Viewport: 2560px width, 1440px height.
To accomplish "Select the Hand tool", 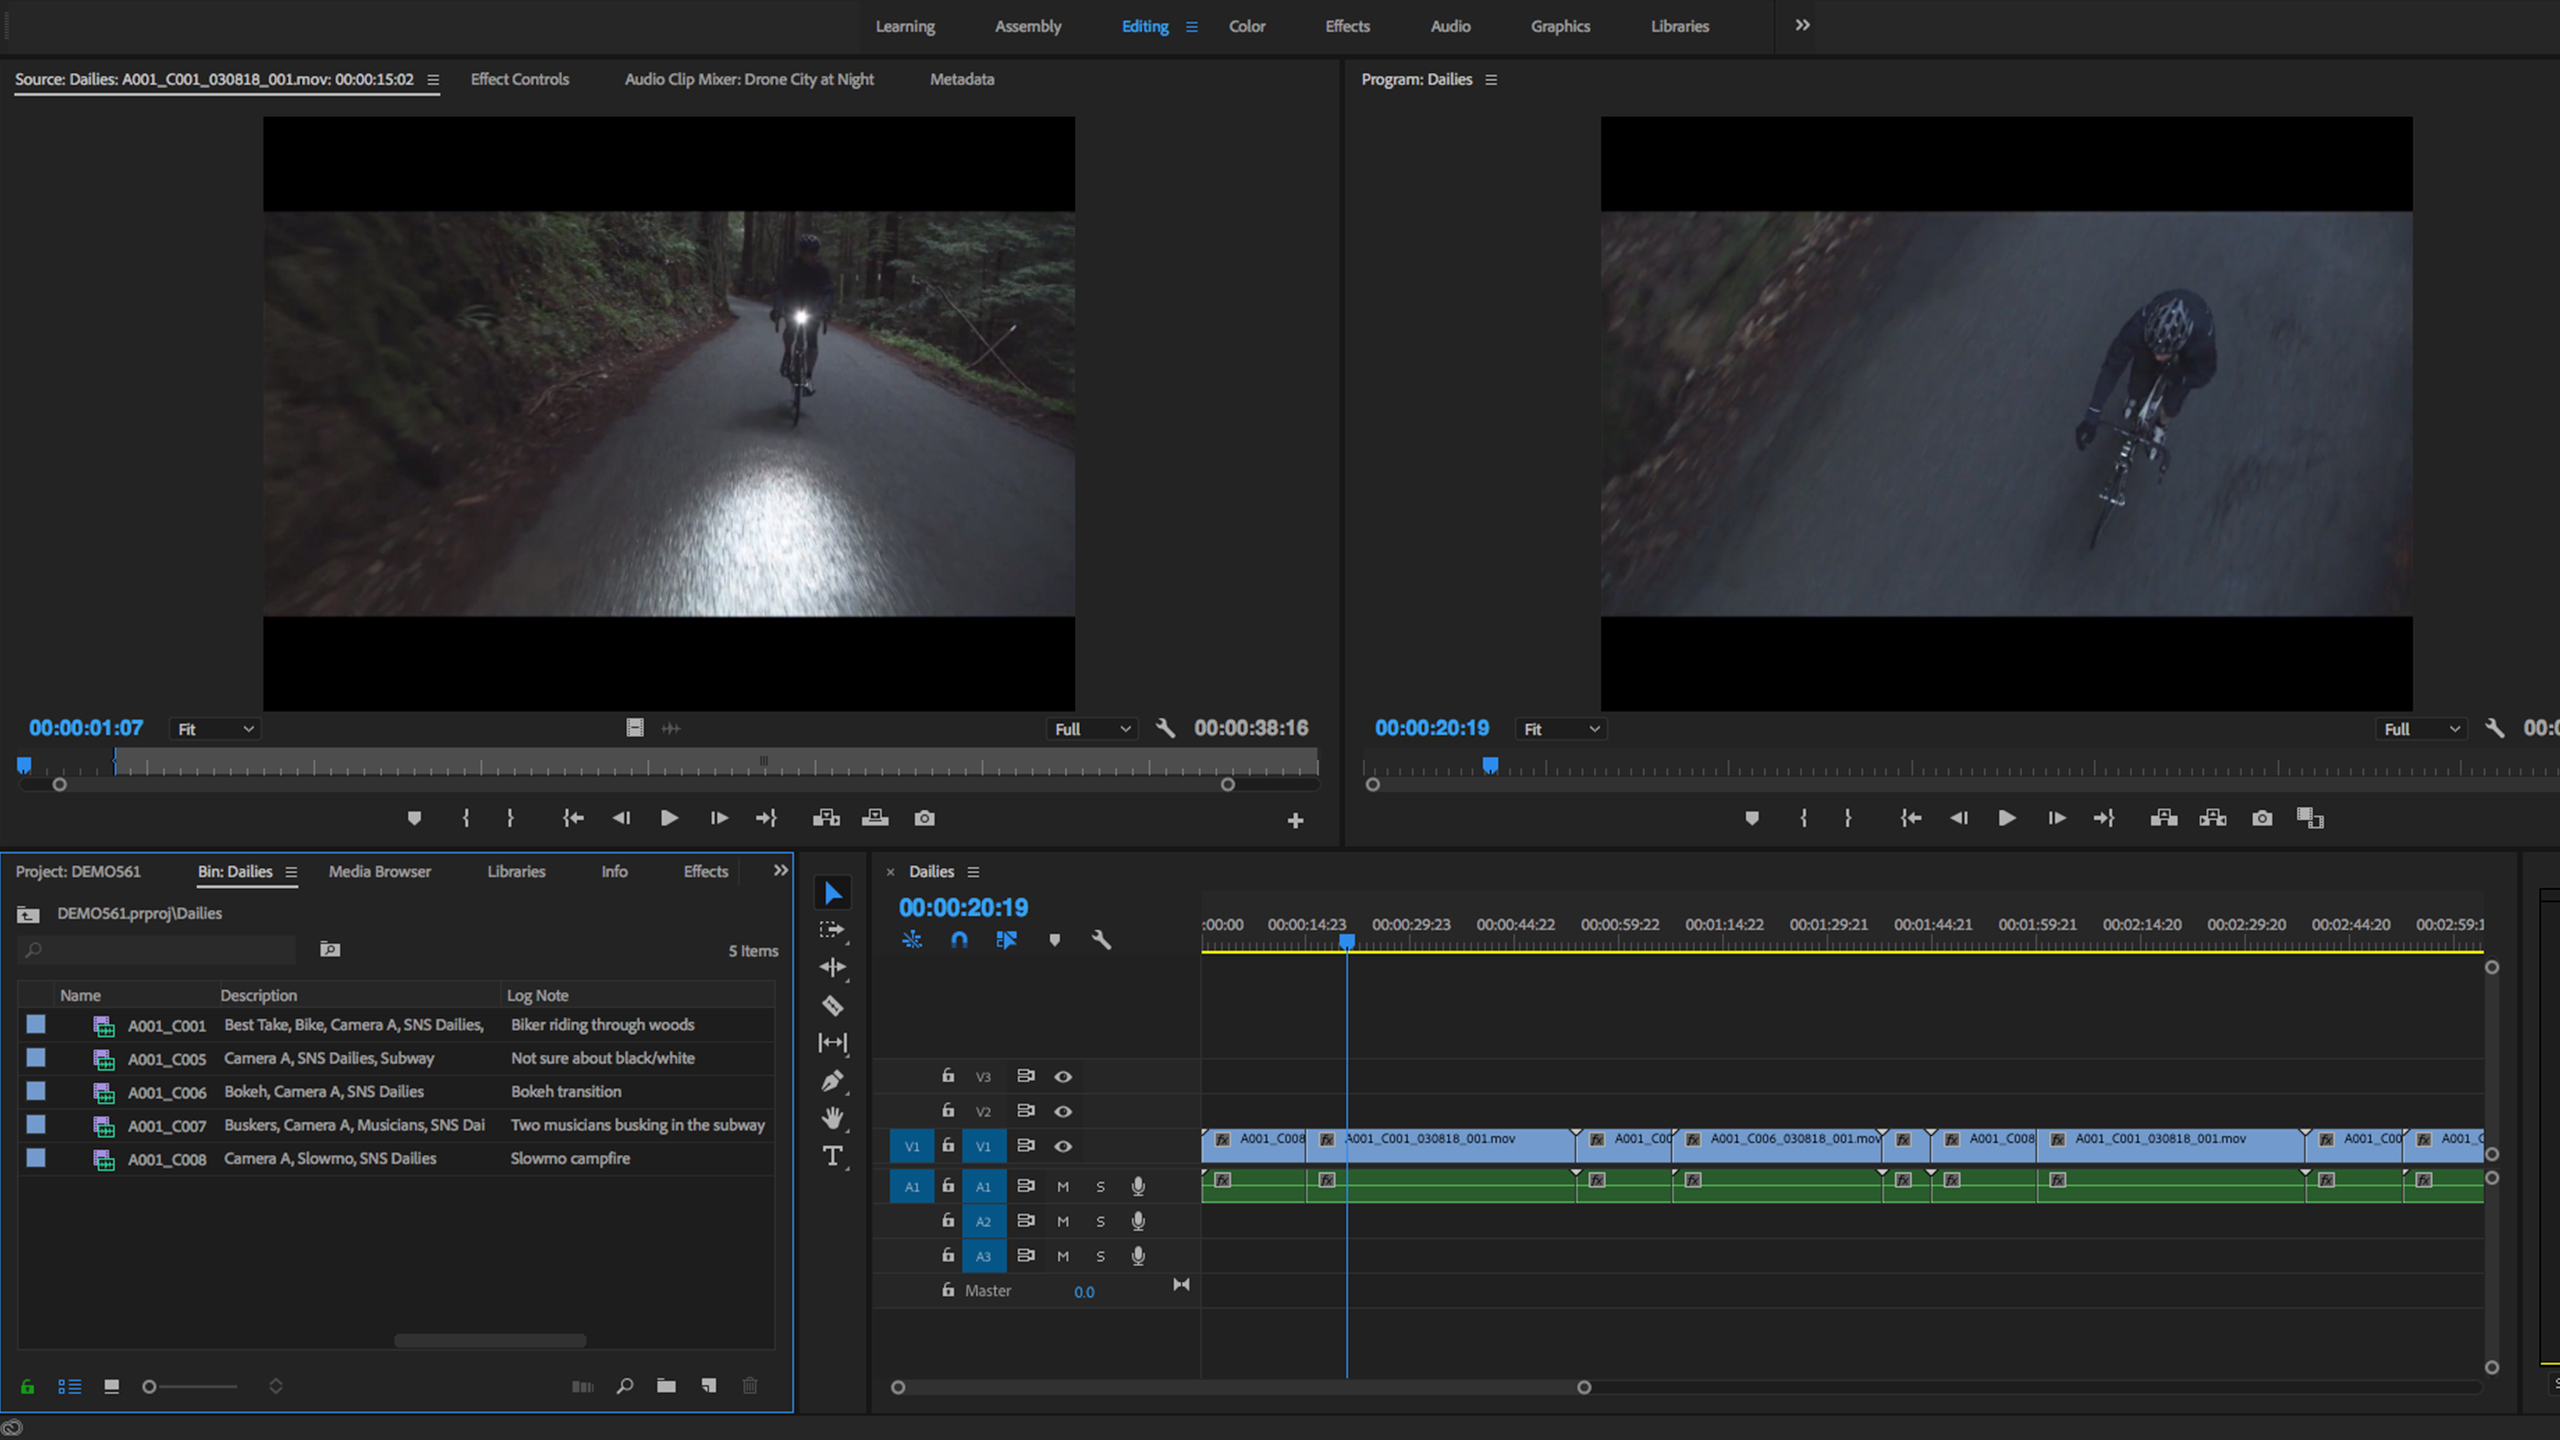I will [x=832, y=1118].
